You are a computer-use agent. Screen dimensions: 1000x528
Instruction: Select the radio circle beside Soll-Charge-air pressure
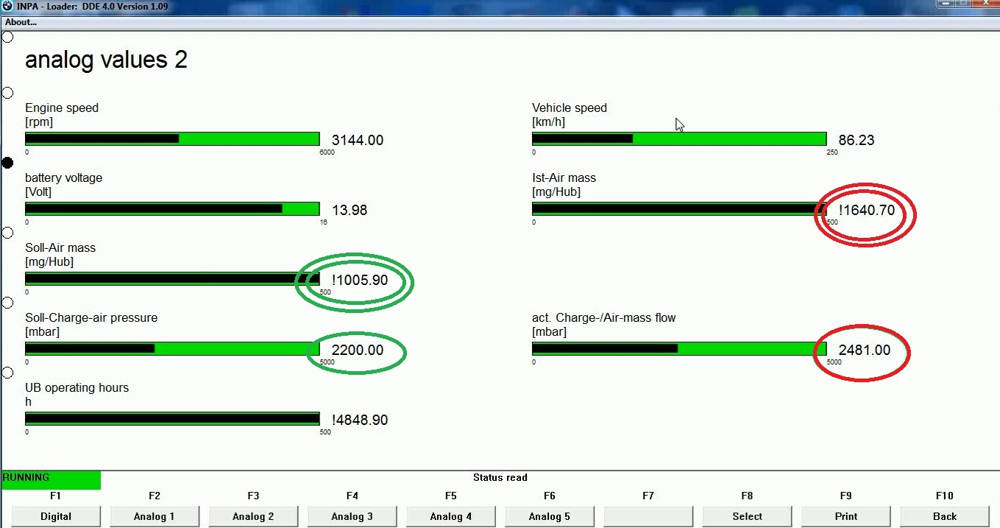pyautogui.click(x=8, y=302)
